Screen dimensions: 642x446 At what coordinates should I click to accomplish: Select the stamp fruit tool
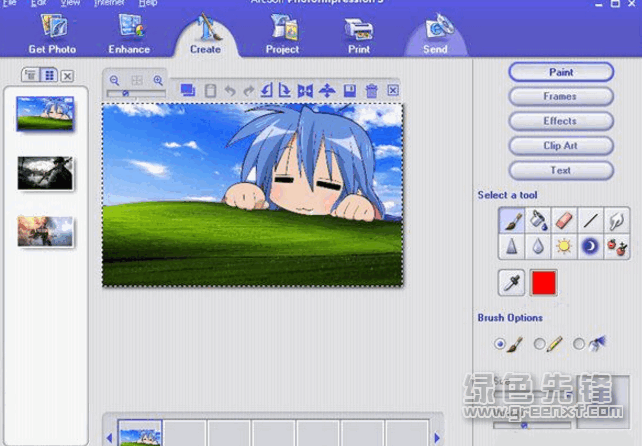(617, 247)
